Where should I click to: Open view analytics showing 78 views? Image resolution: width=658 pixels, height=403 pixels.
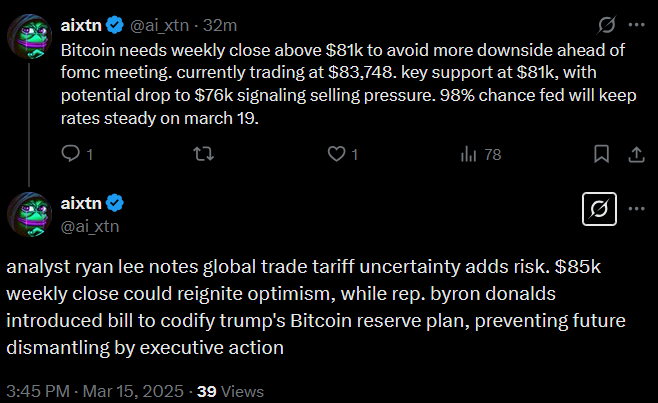[481, 154]
